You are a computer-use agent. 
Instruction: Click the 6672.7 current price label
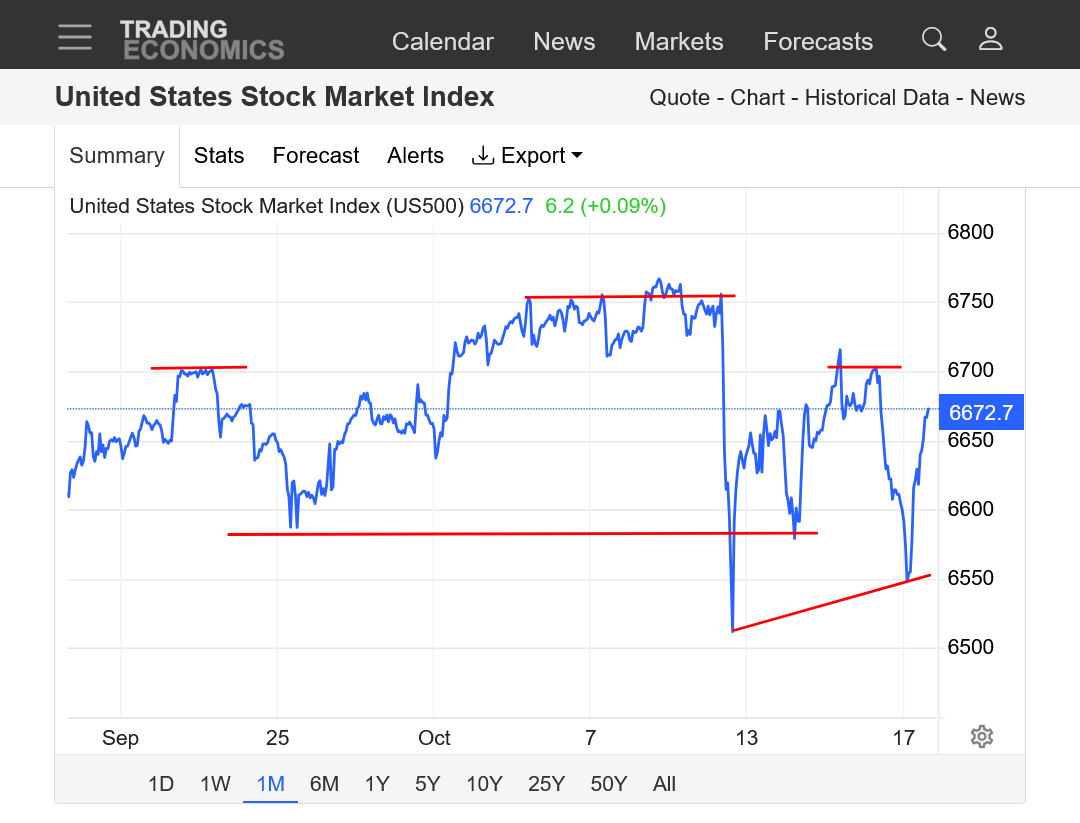[980, 413]
